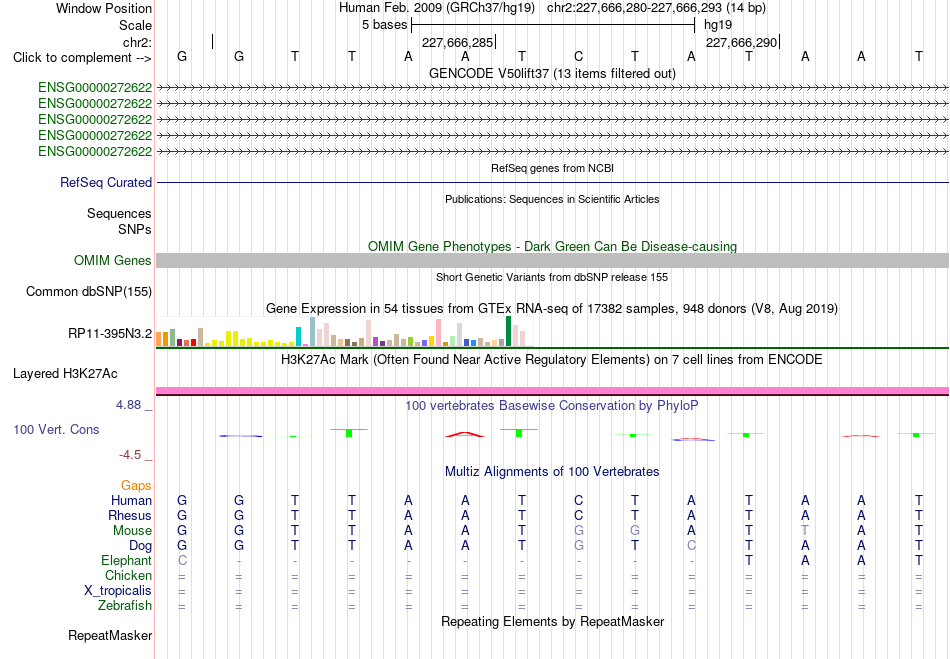This screenshot has width=950, height=659.
Task: Open 'Multiz Alignments of 100 Vertebrates' title
Action: [552, 471]
